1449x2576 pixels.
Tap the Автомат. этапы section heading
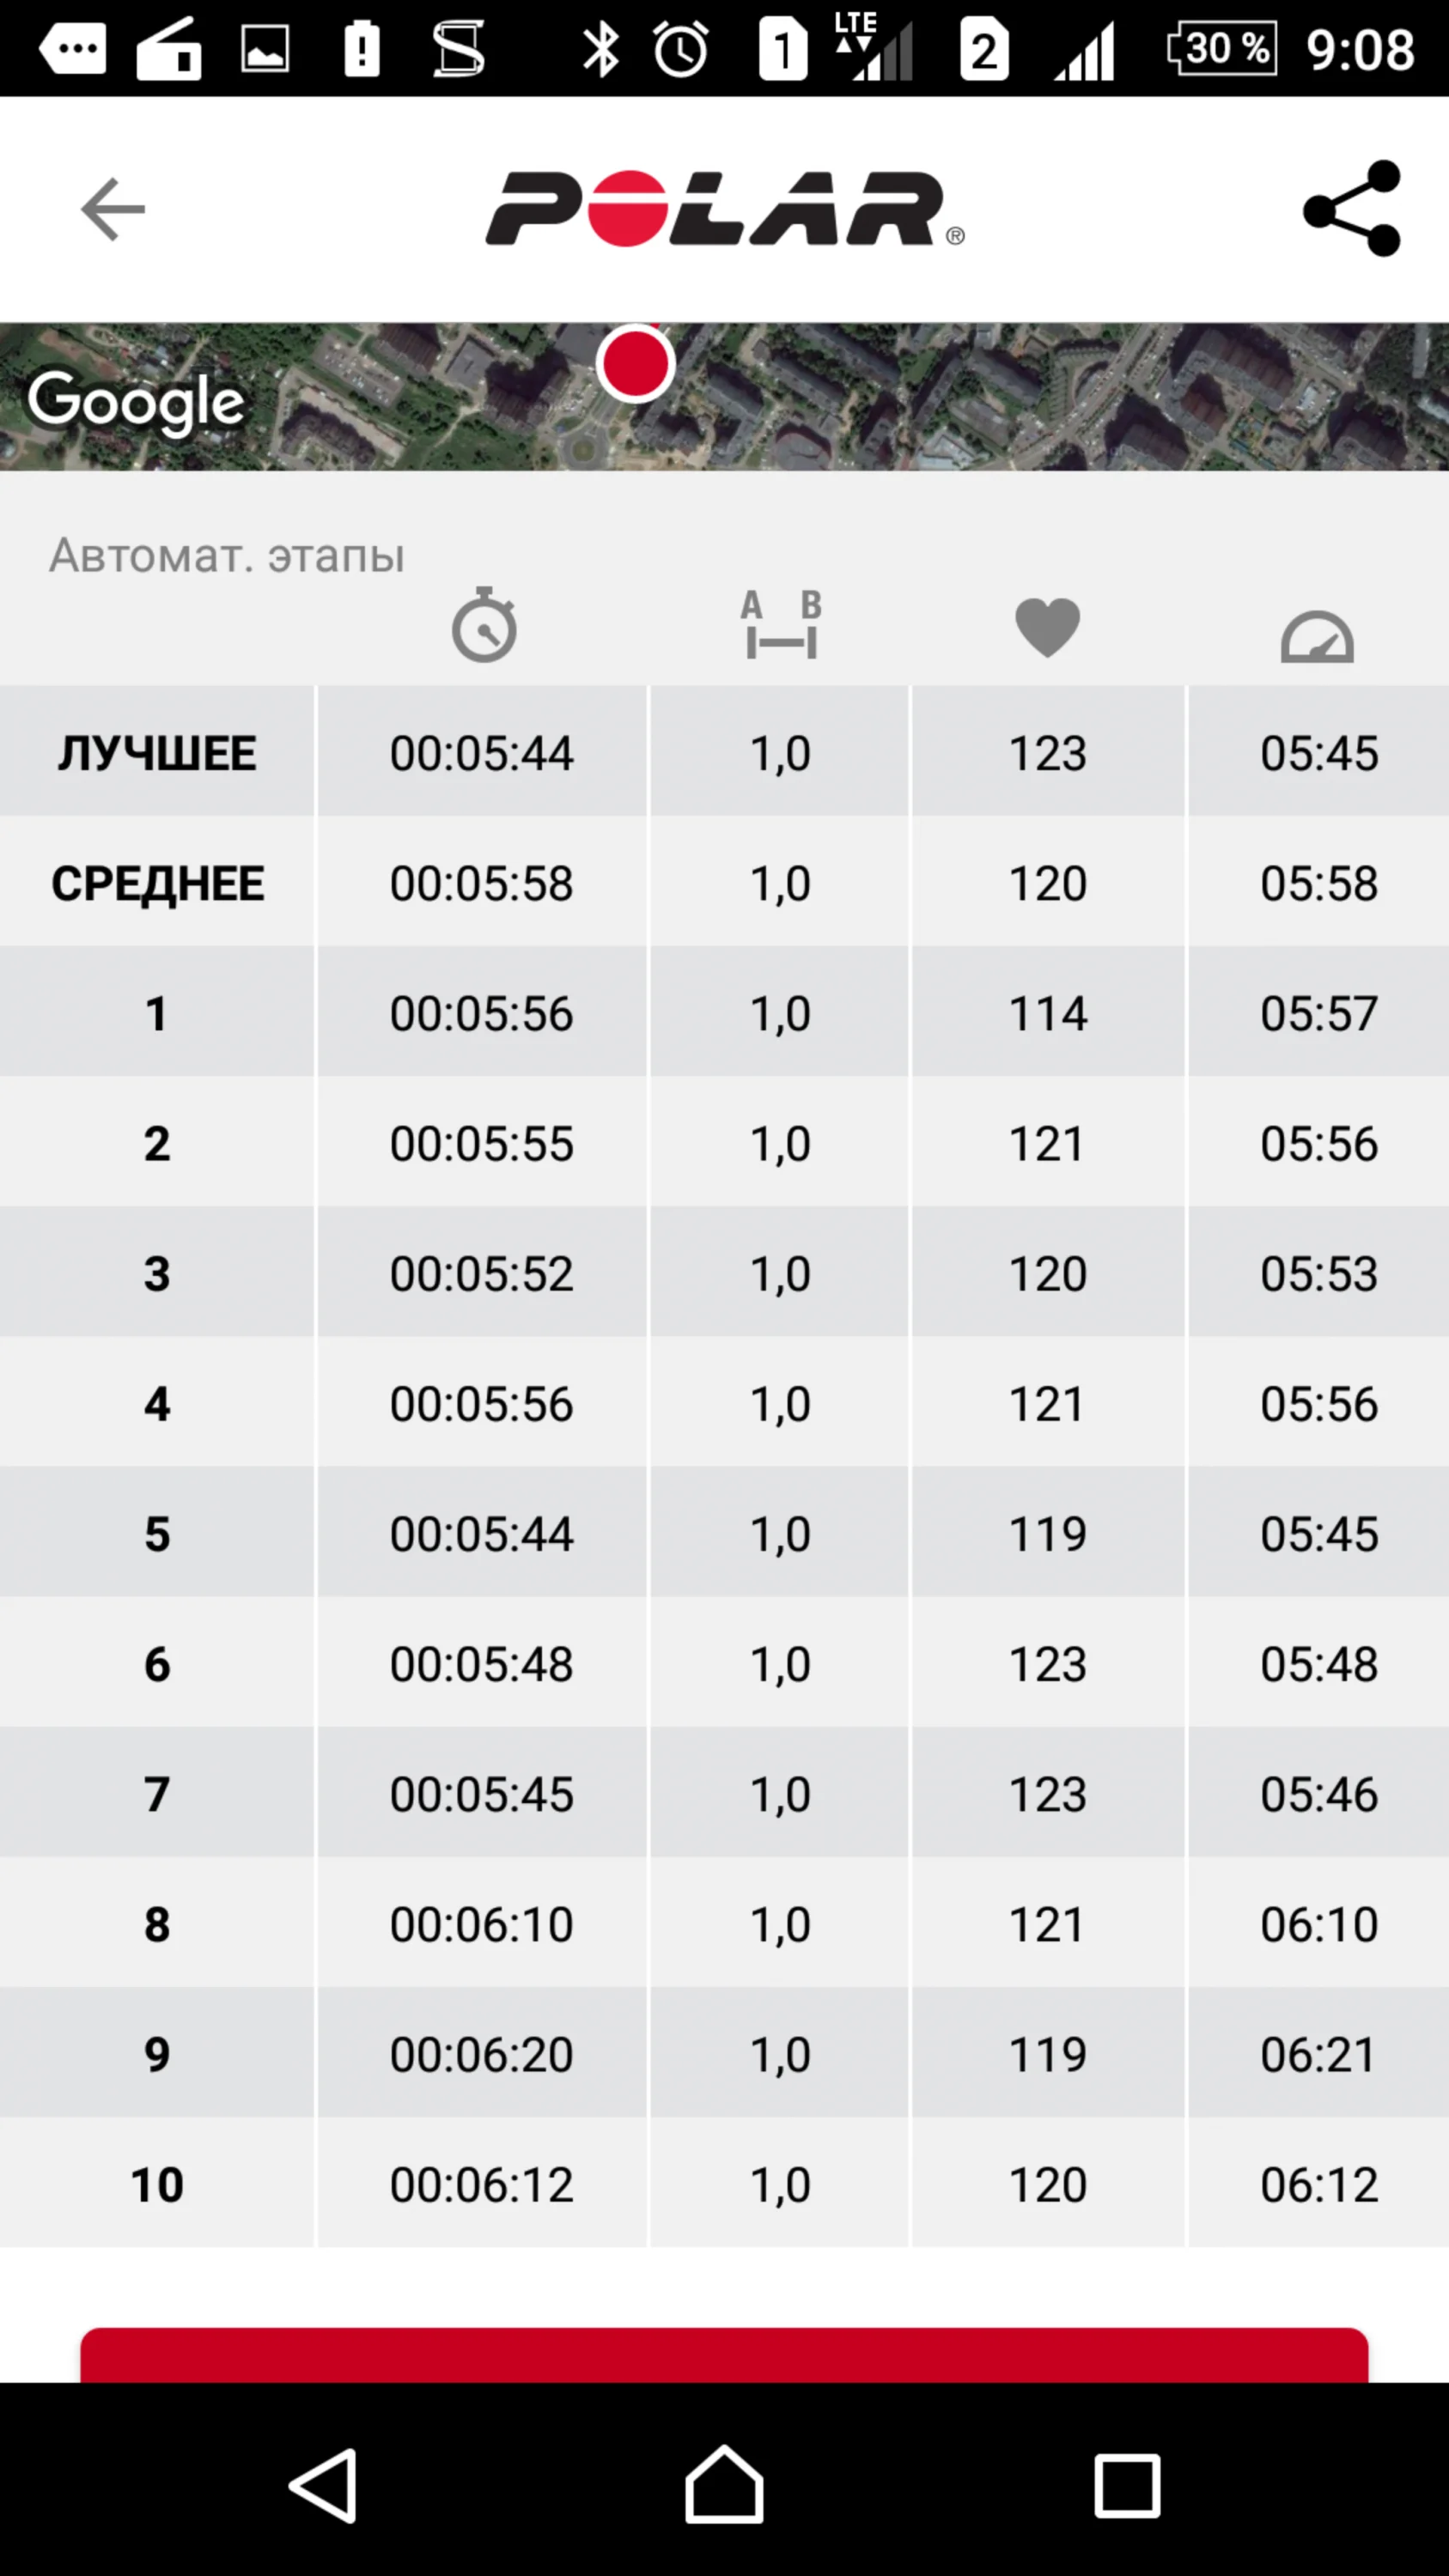coord(227,556)
